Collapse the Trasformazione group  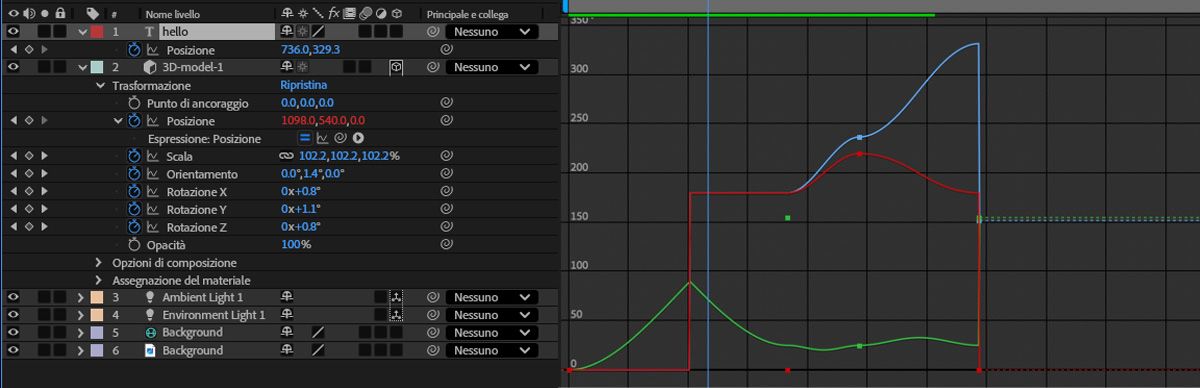pos(99,85)
